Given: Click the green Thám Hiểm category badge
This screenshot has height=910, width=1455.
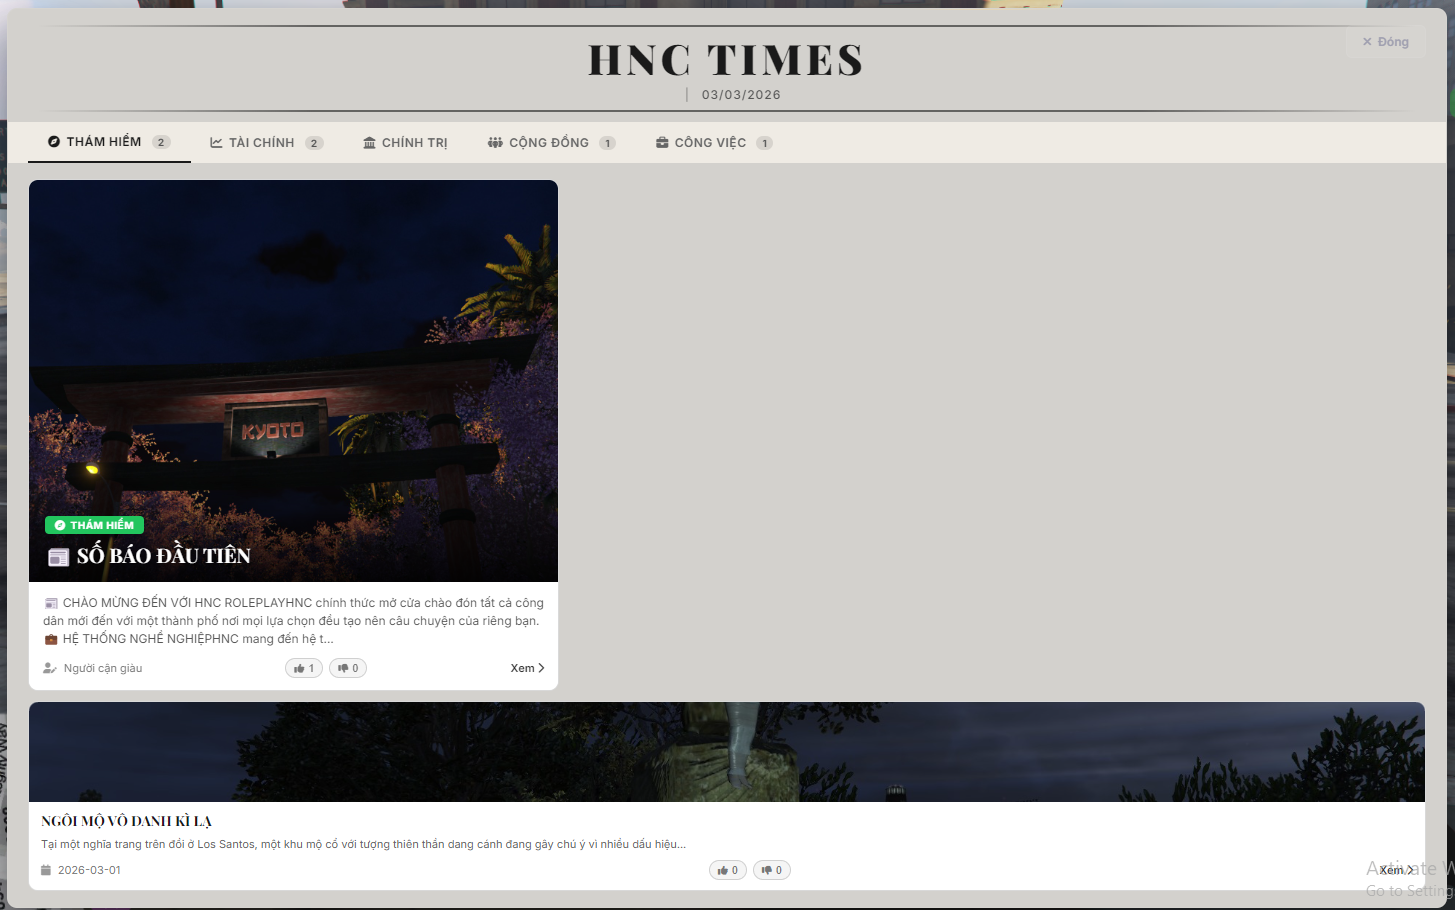Looking at the screenshot, I should pyautogui.click(x=94, y=525).
